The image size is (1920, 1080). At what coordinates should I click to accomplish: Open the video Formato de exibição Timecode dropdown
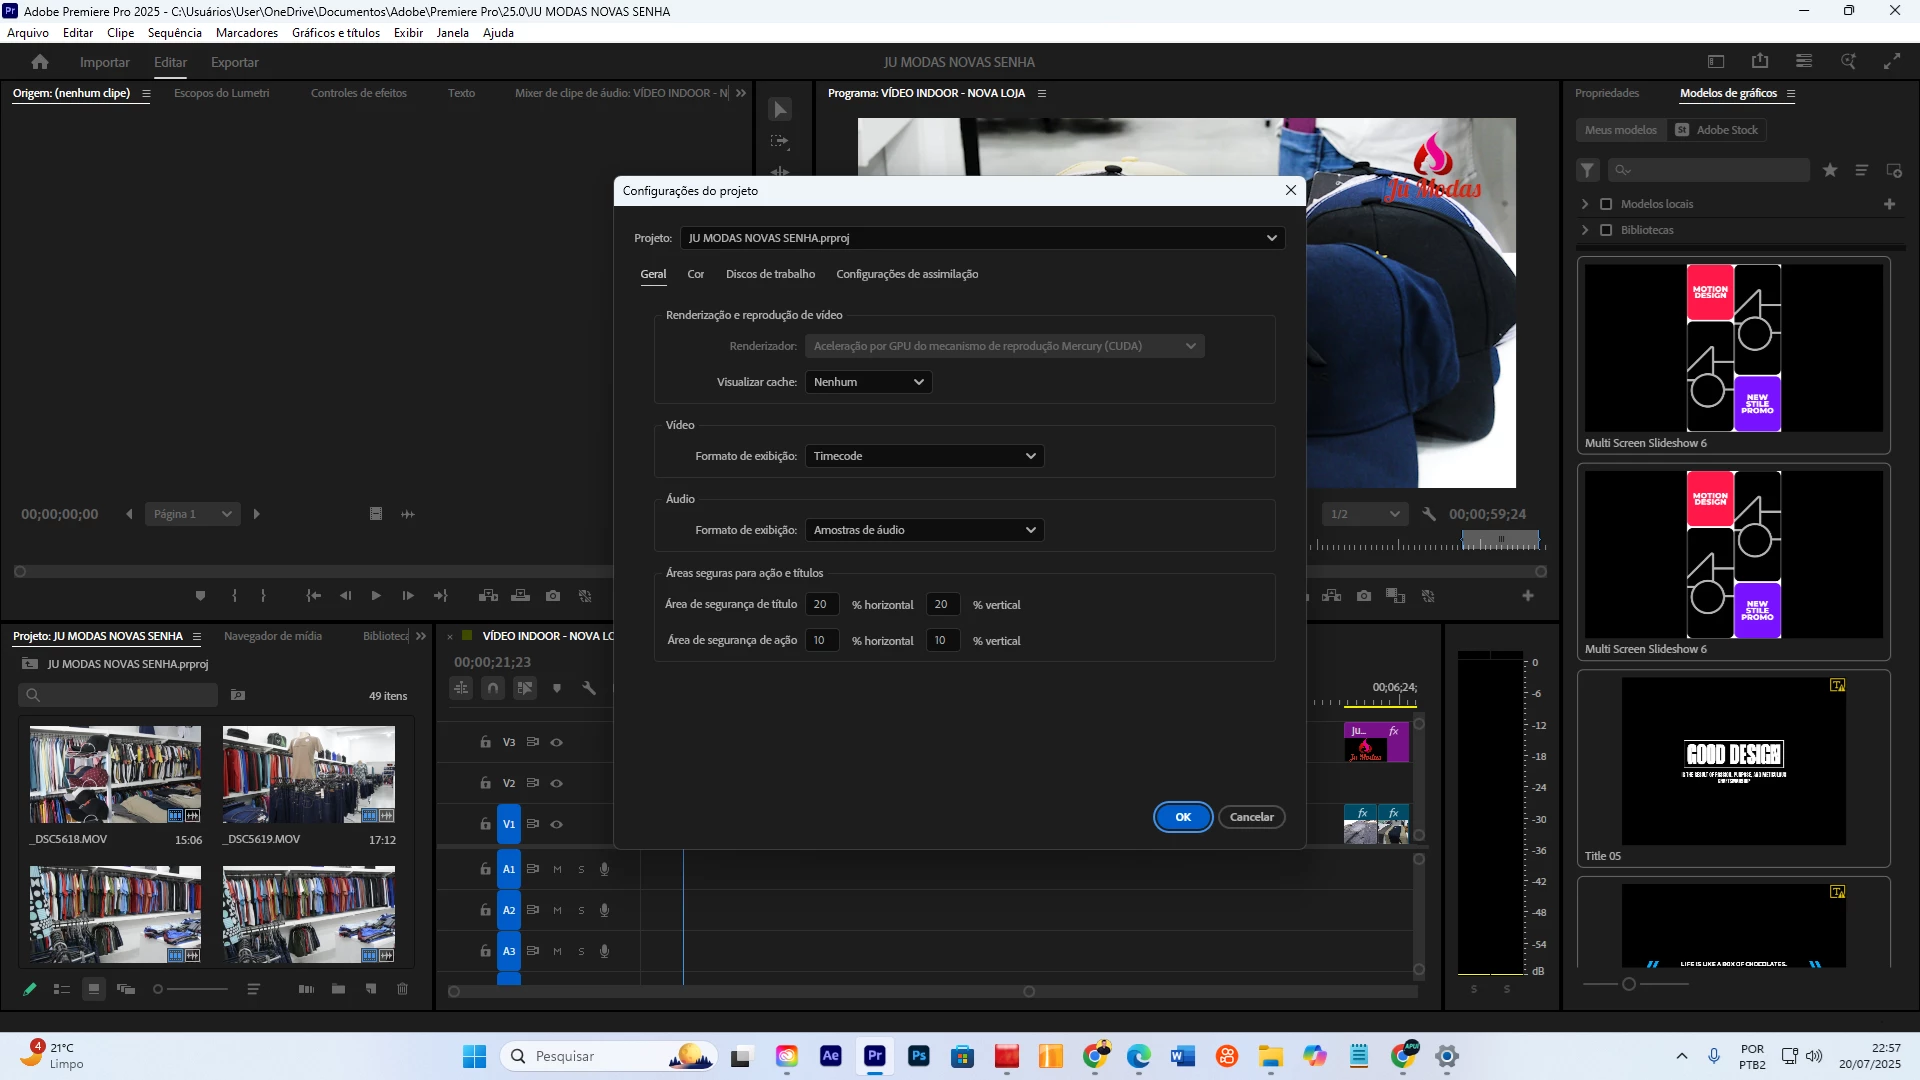[x=924, y=456]
